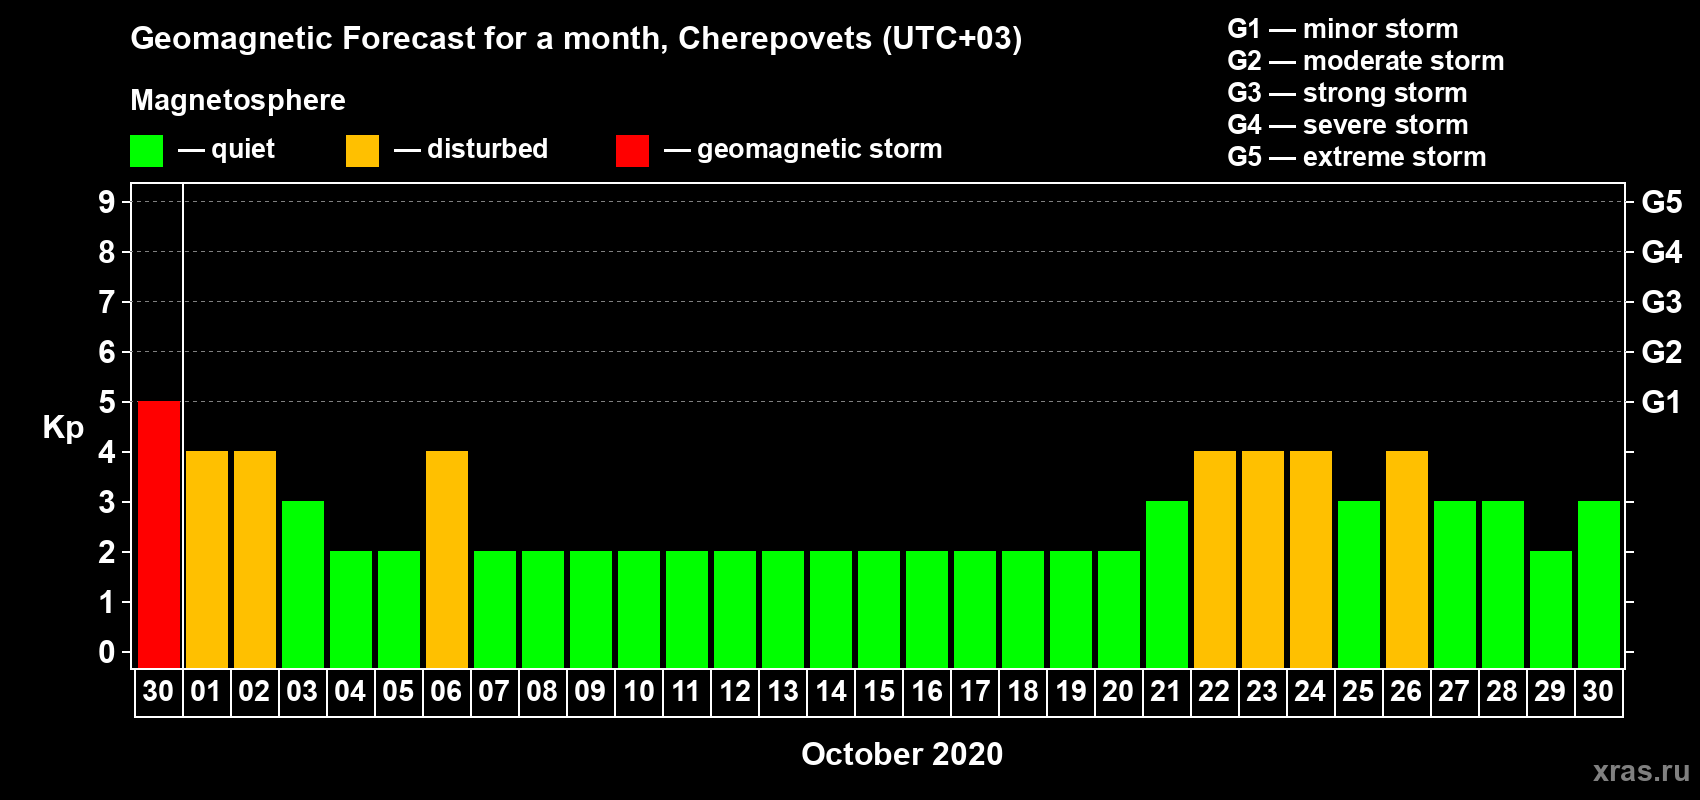Select the green bar above date 21

[1167, 585]
